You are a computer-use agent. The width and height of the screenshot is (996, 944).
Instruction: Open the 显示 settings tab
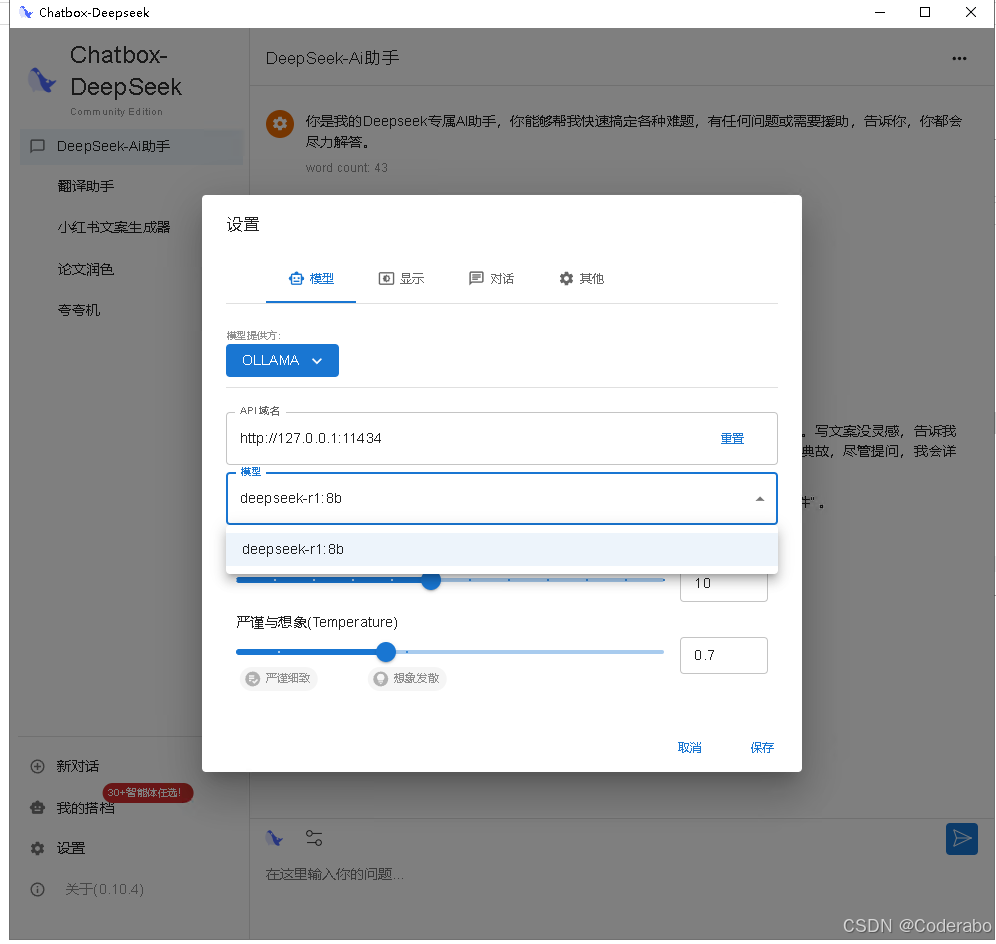[x=401, y=279]
